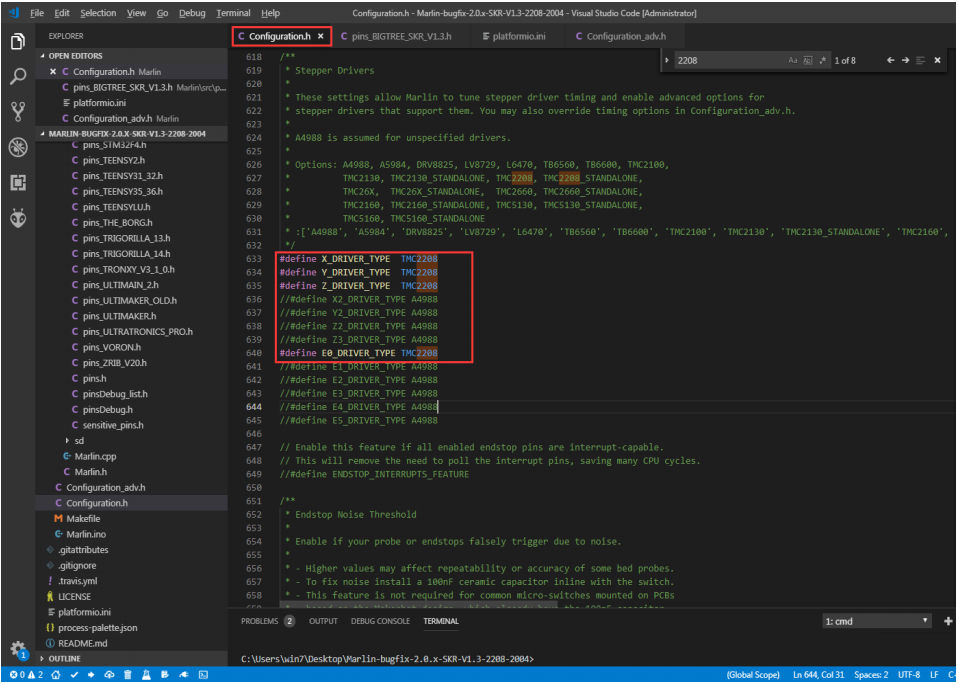Screen dimensions: 958x684
Task: Expand the 'sd' folder in explorer
Action: click(x=79, y=440)
